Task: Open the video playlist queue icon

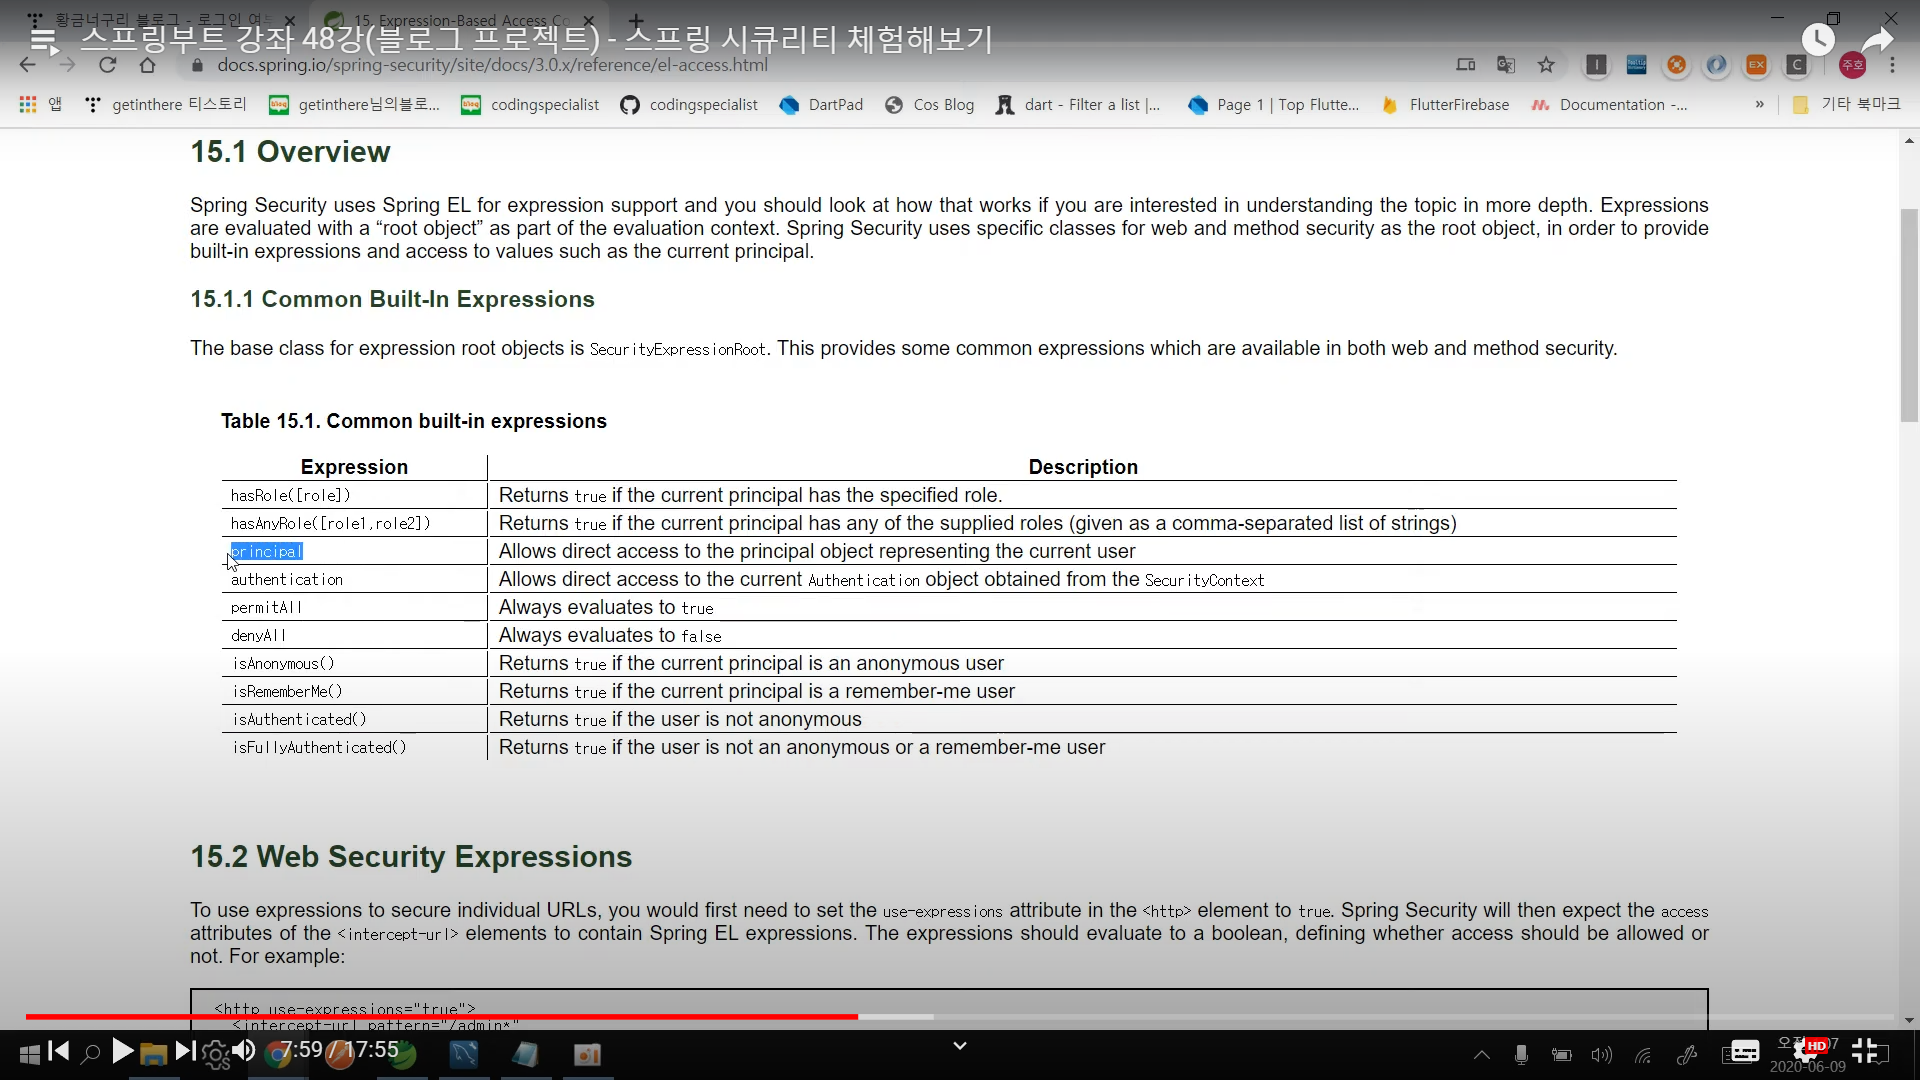Action: click(43, 40)
